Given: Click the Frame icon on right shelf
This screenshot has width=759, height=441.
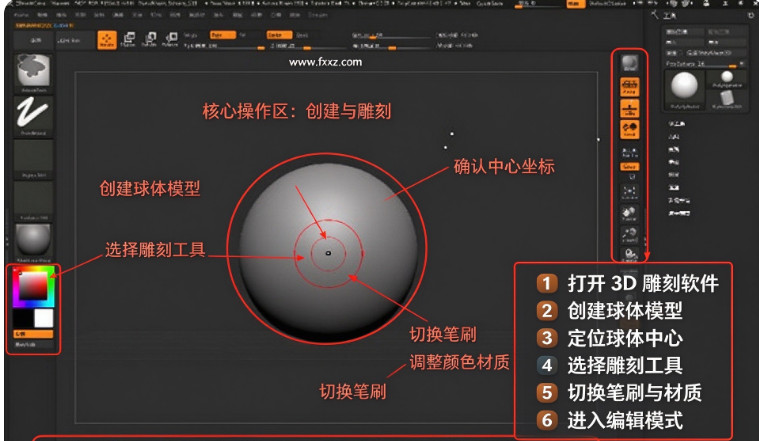Looking at the screenshot, I should (x=629, y=193).
